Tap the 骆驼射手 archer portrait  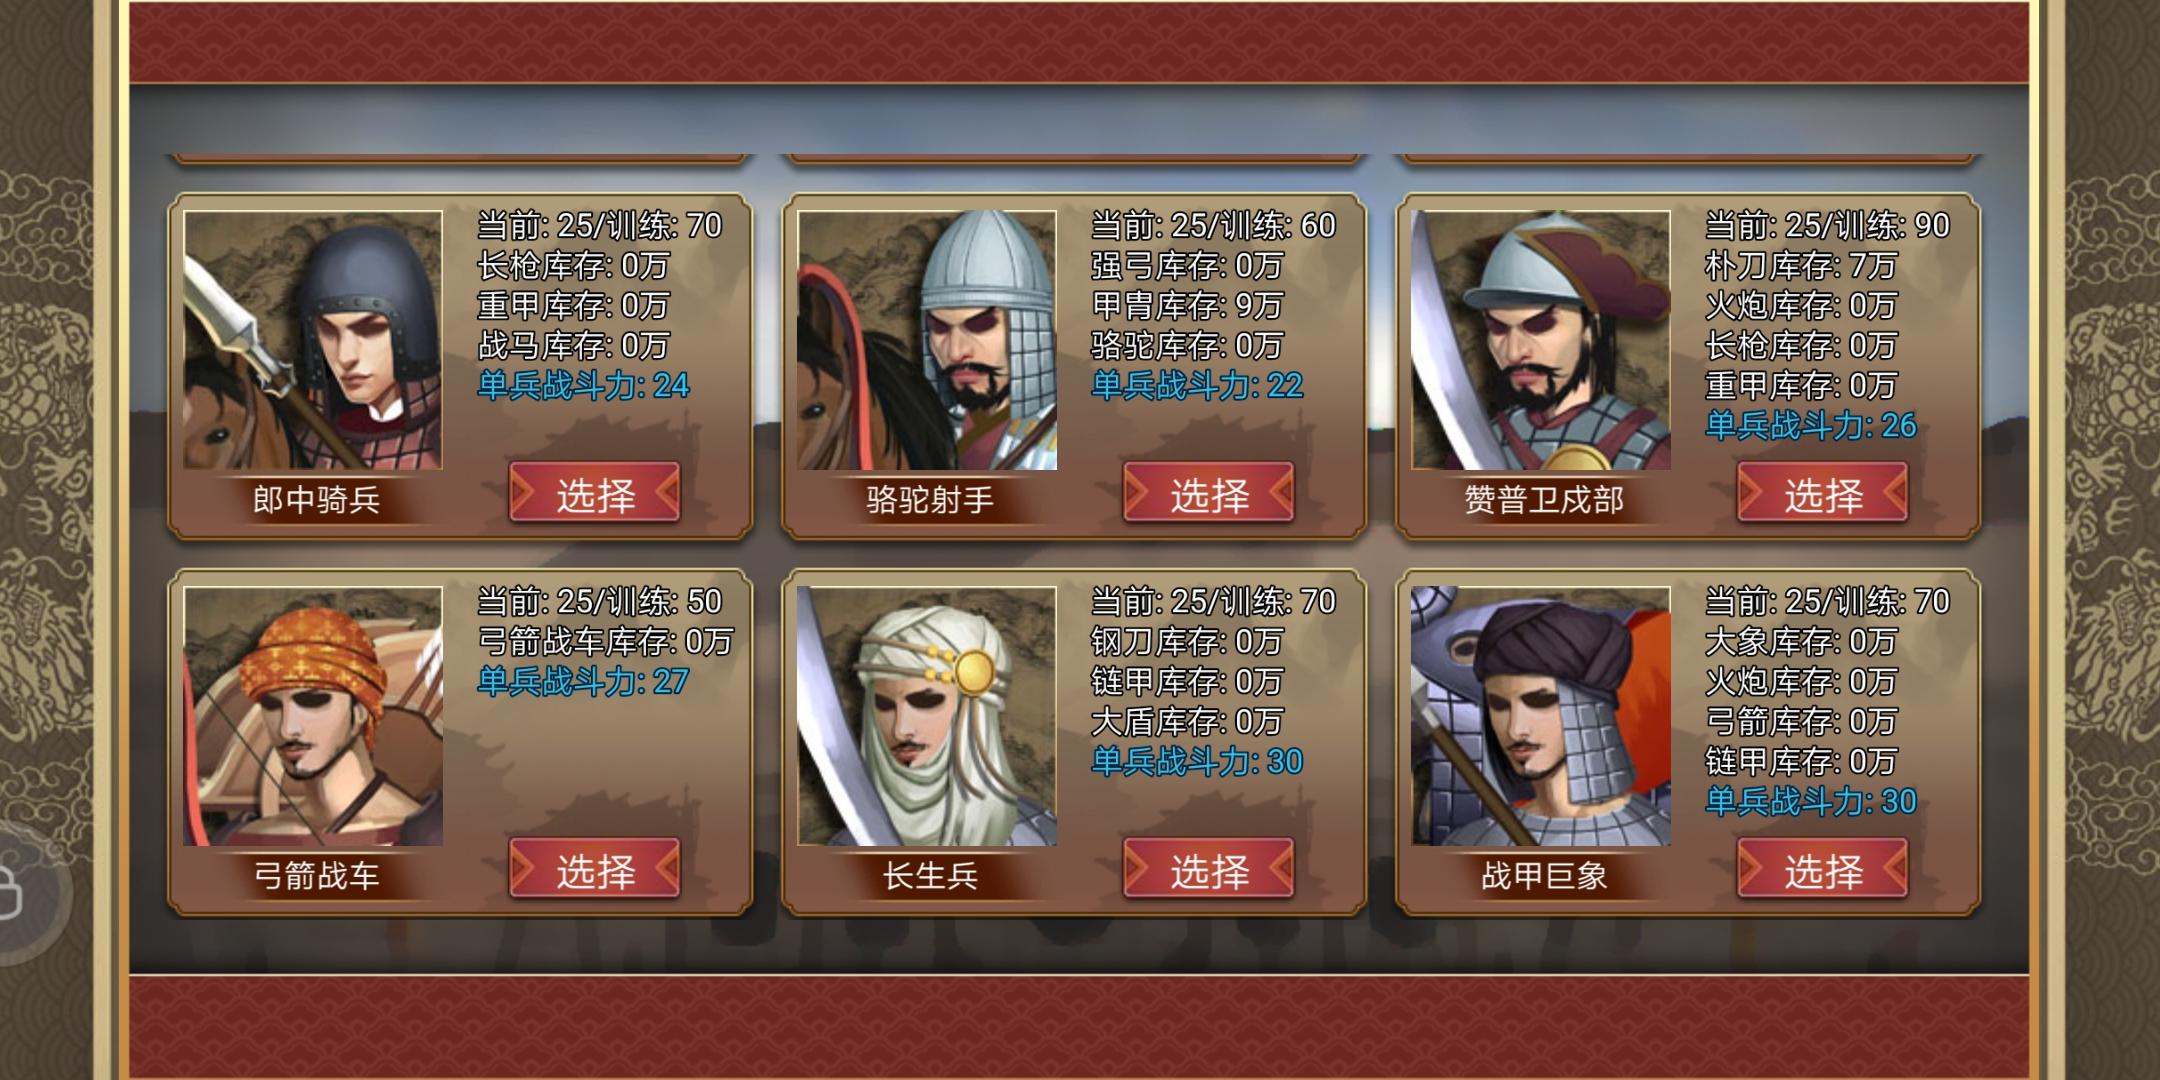(927, 340)
